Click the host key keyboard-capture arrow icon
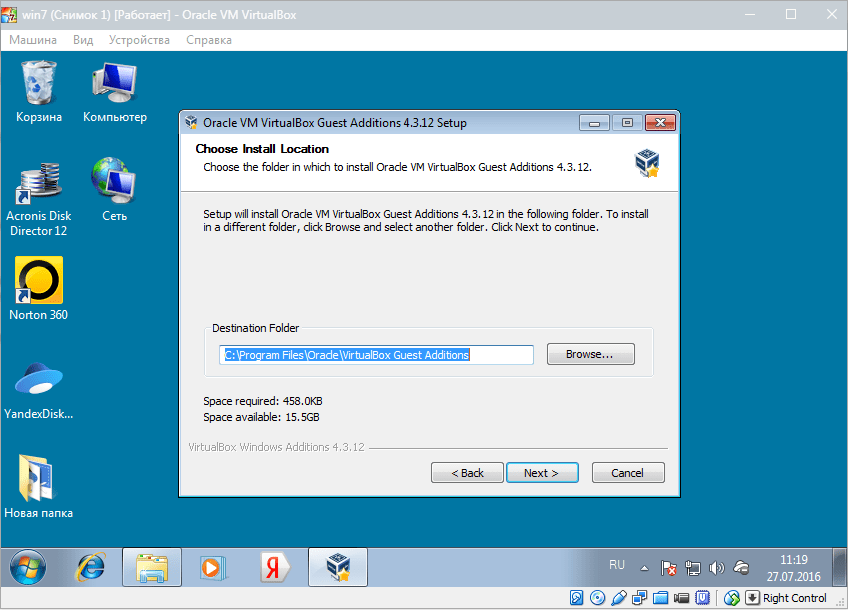The height and width of the screenshot is (610, 848). pyautogui.click(x=752, y=598)
